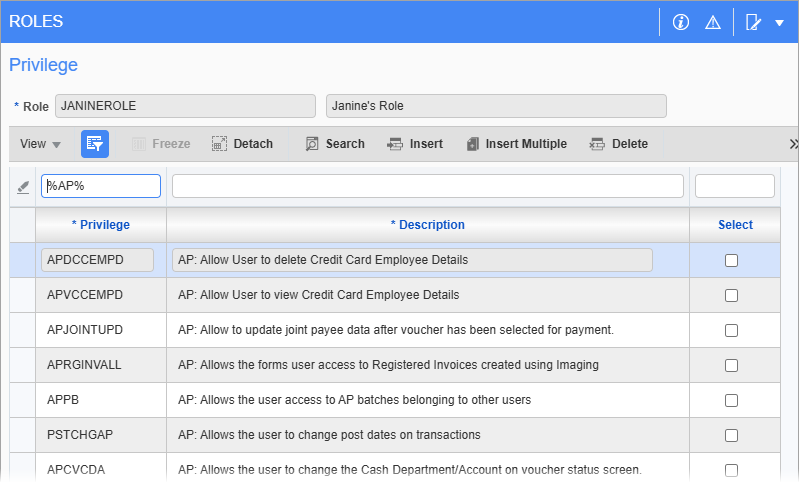
Task: Check the Select box for APJOINTUPD
Action: (731, 331)
